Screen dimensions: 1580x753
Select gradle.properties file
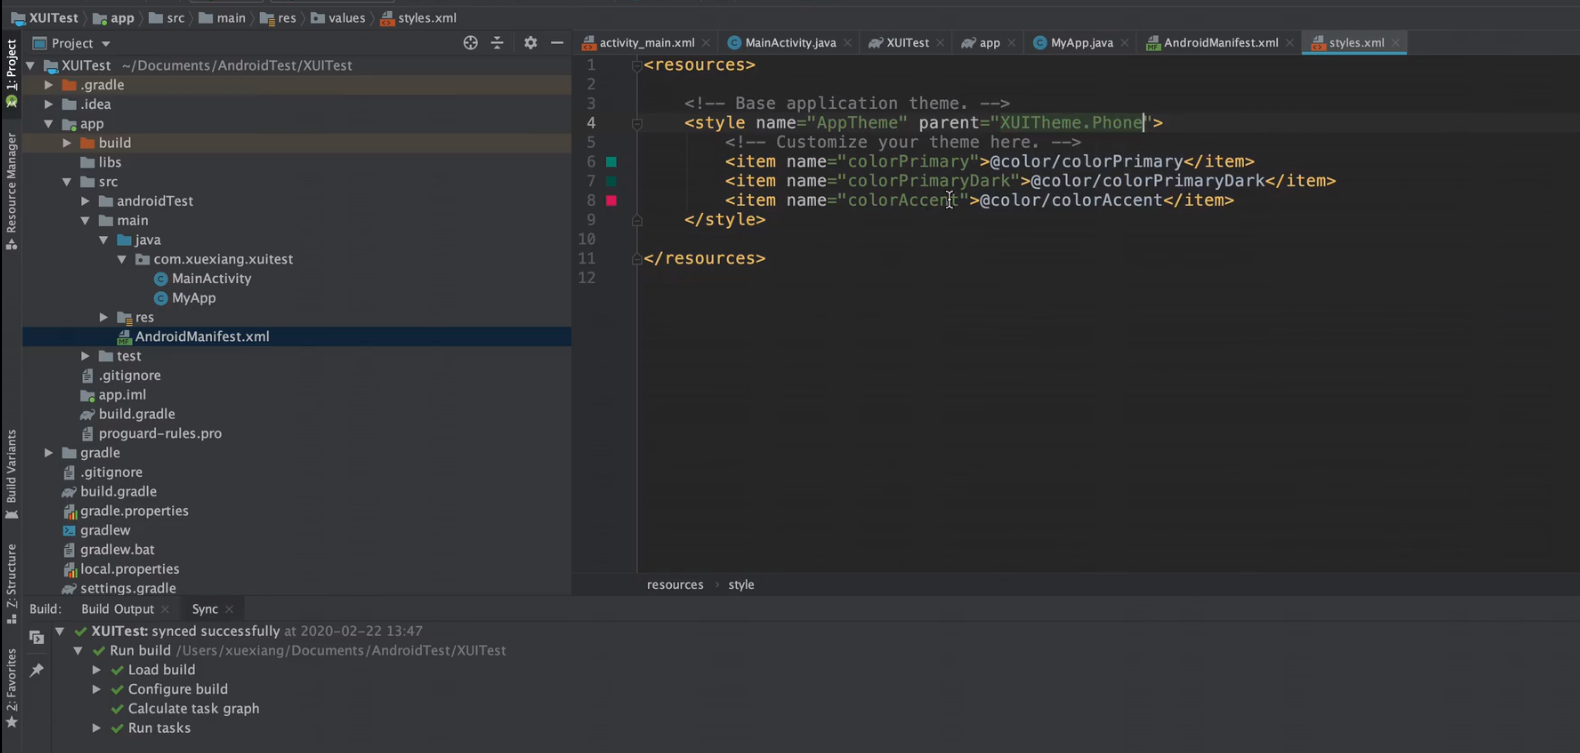pyautogui.click(x=134, y=511)
